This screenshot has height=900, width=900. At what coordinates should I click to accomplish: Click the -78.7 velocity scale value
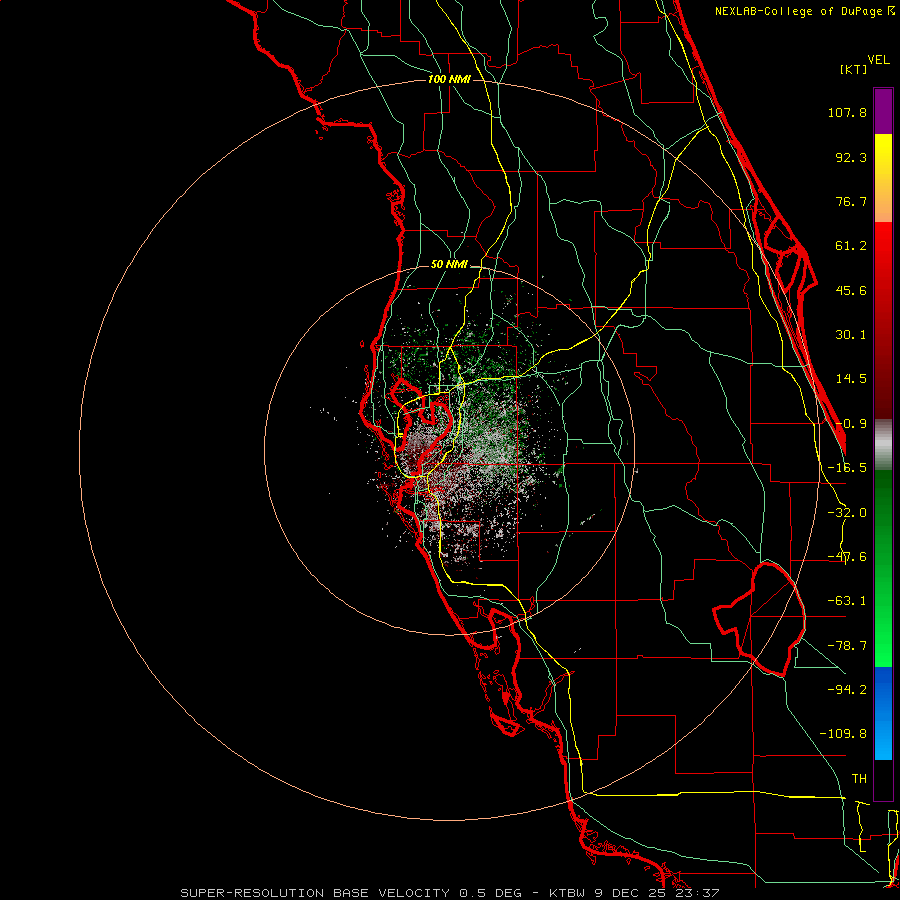tap(847, 646)
